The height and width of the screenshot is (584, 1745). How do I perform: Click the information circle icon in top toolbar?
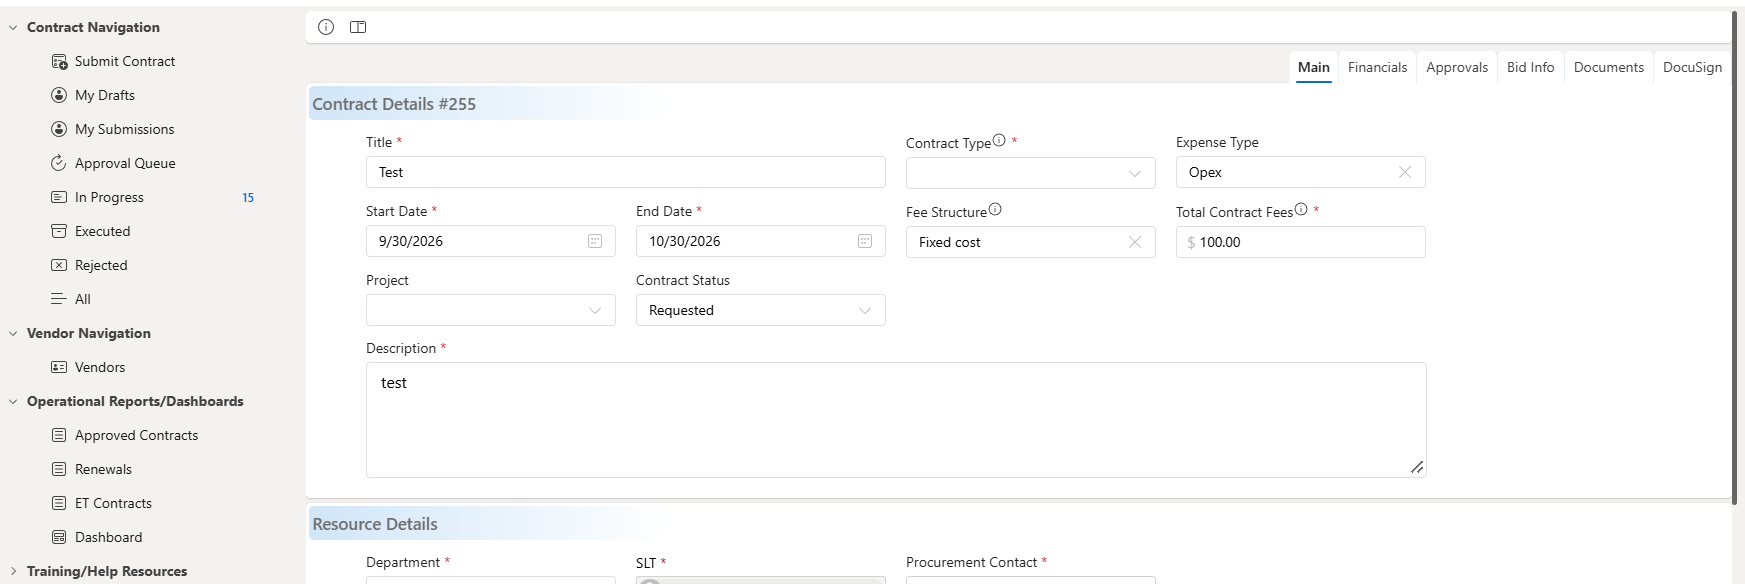click(326, 27)
